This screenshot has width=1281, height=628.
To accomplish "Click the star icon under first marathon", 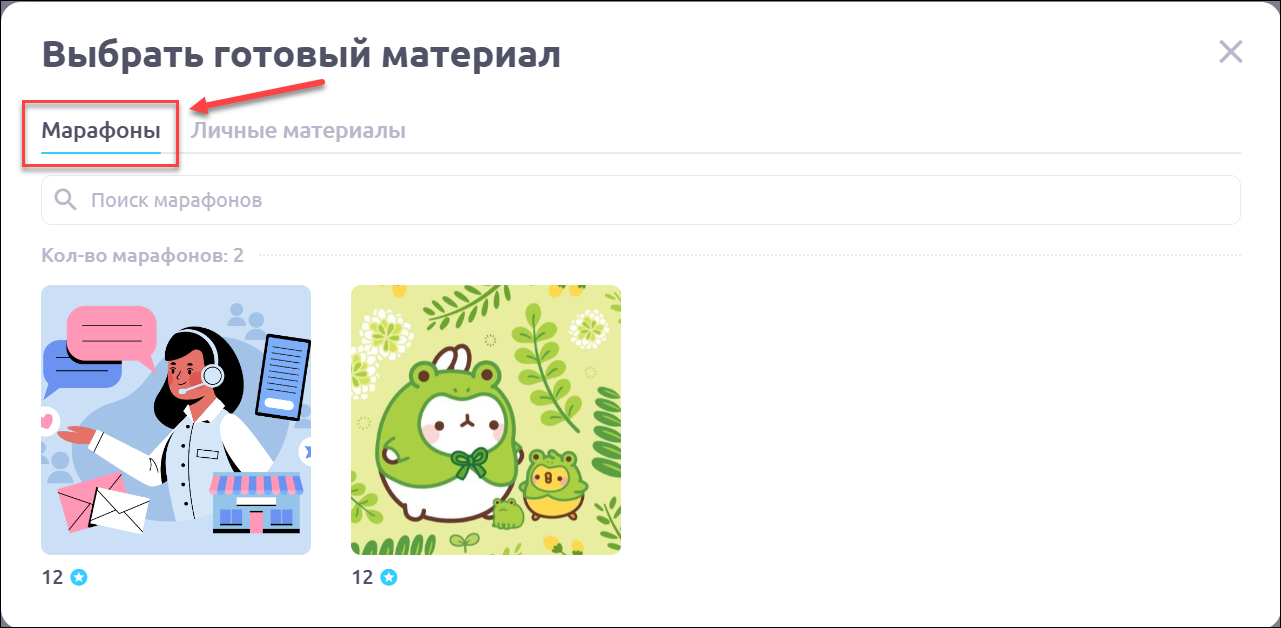I will click(79, 578).
